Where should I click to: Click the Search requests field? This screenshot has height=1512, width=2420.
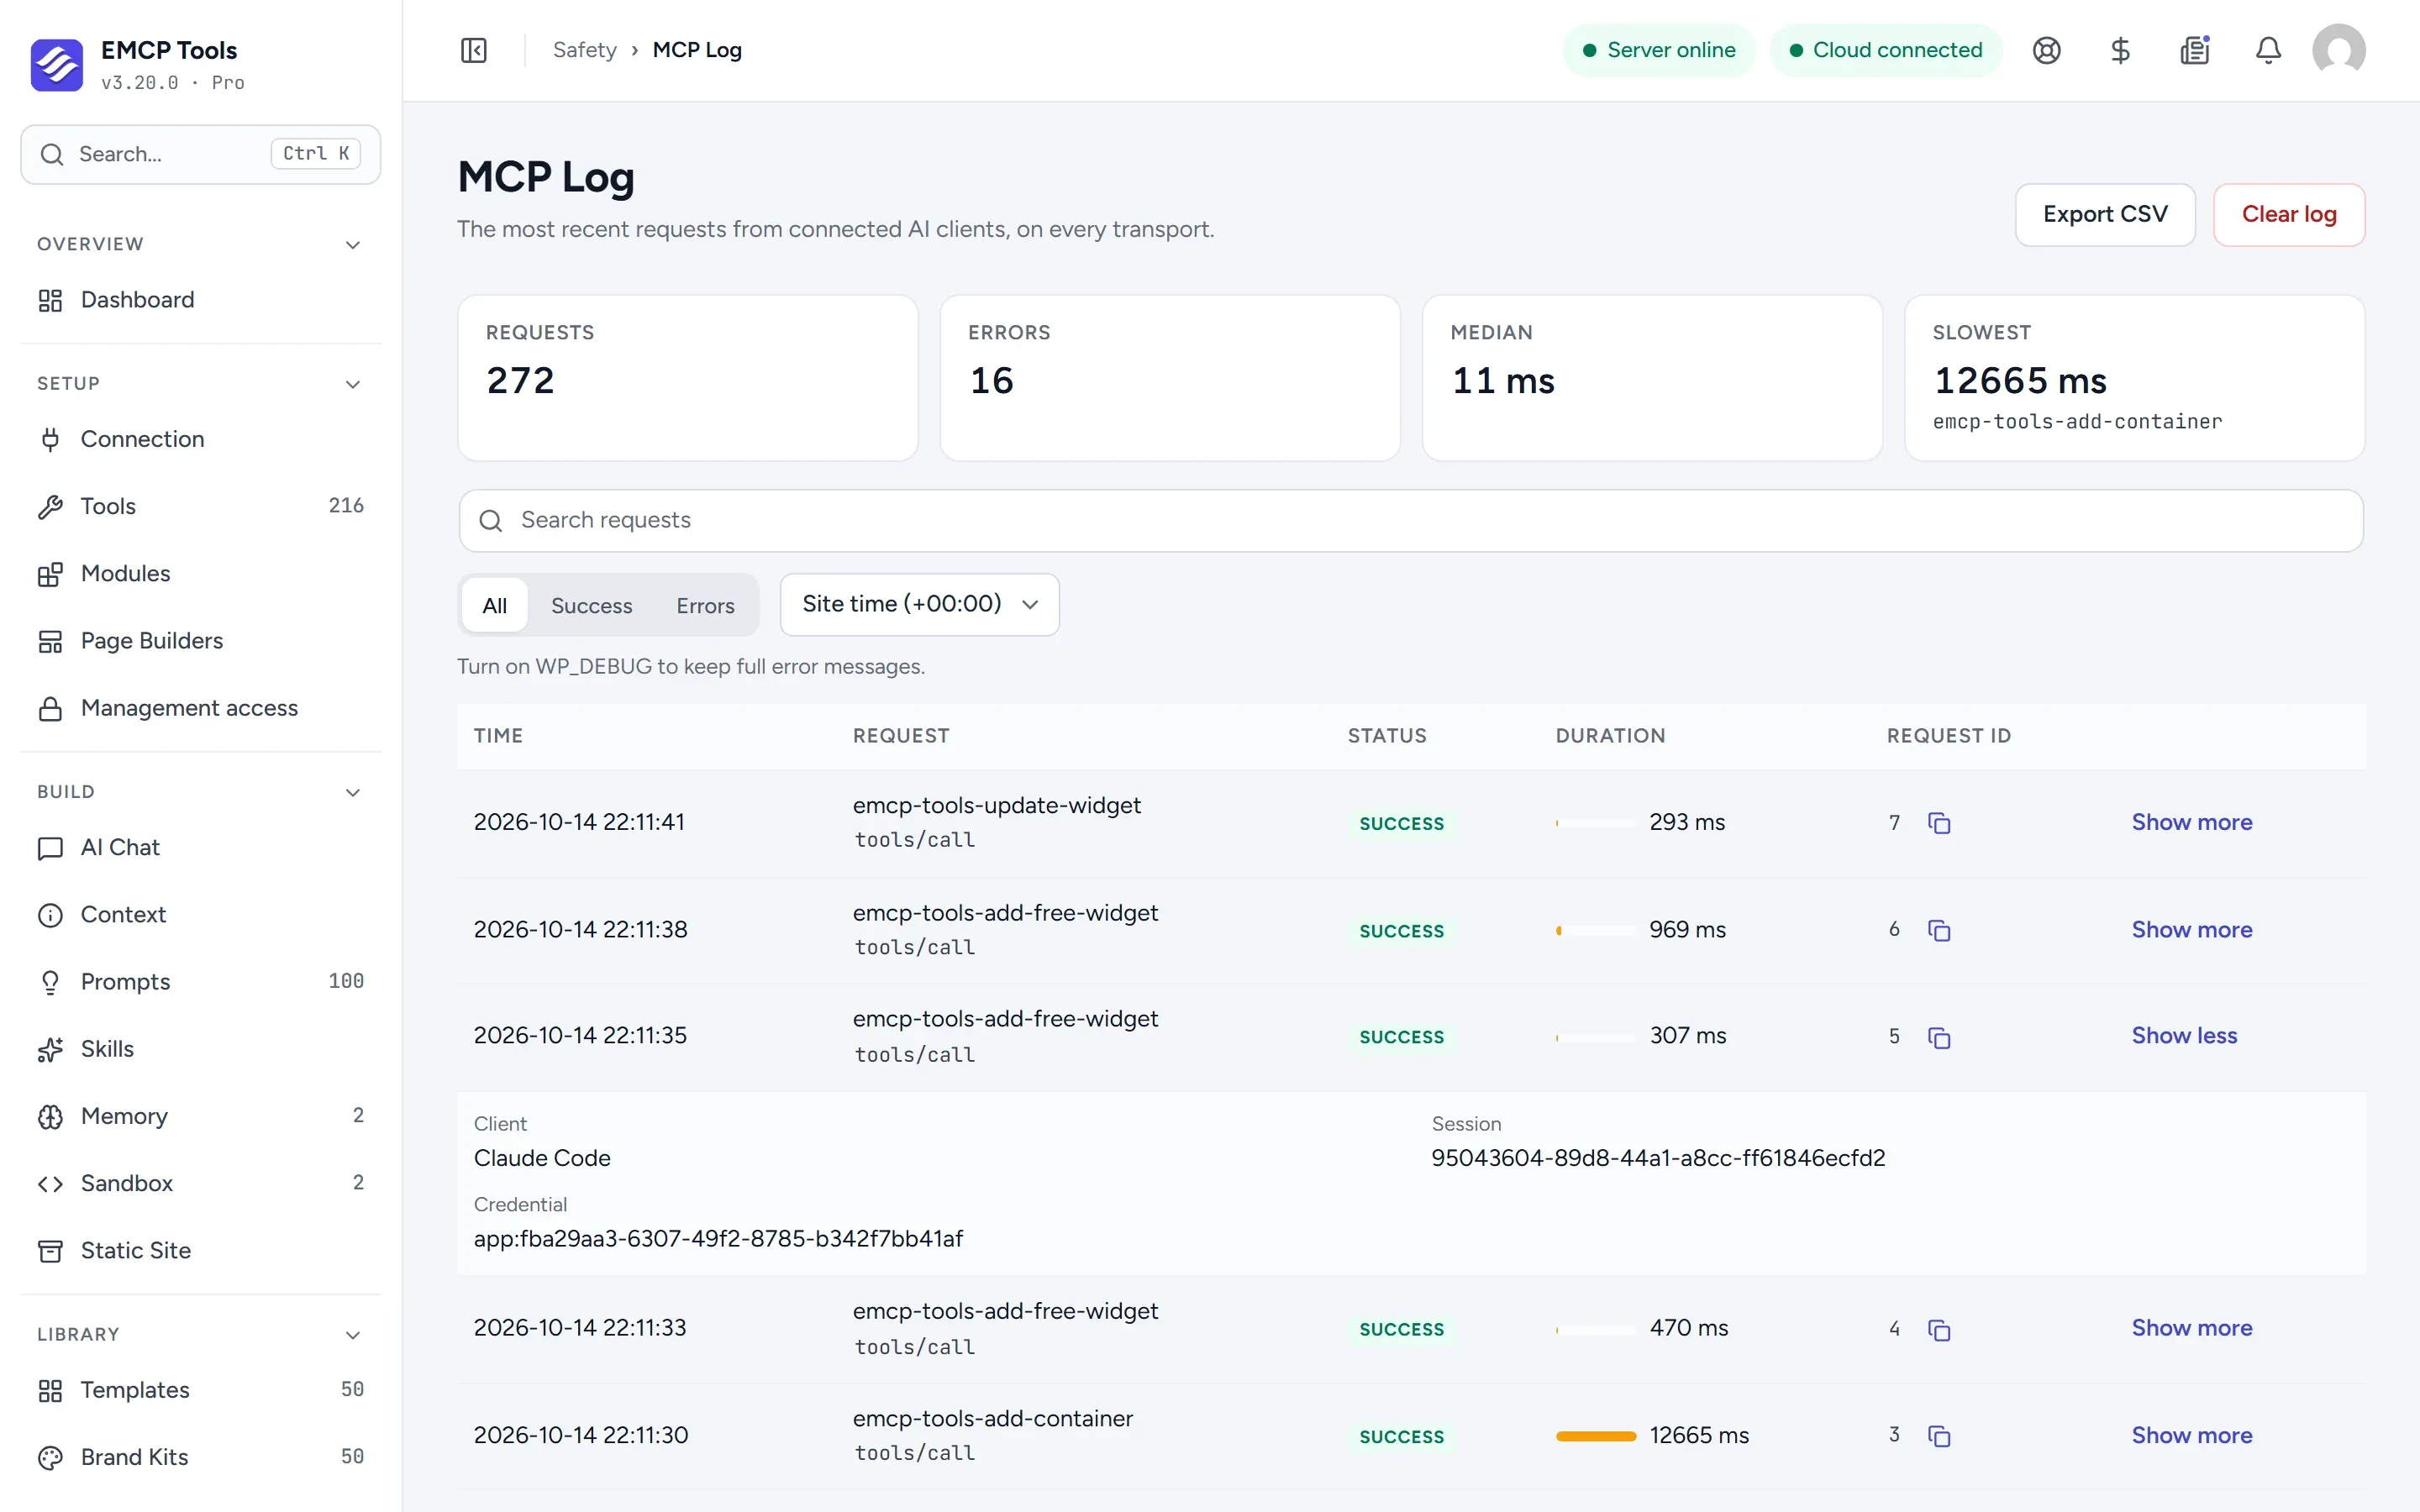tap(1411, 520)
